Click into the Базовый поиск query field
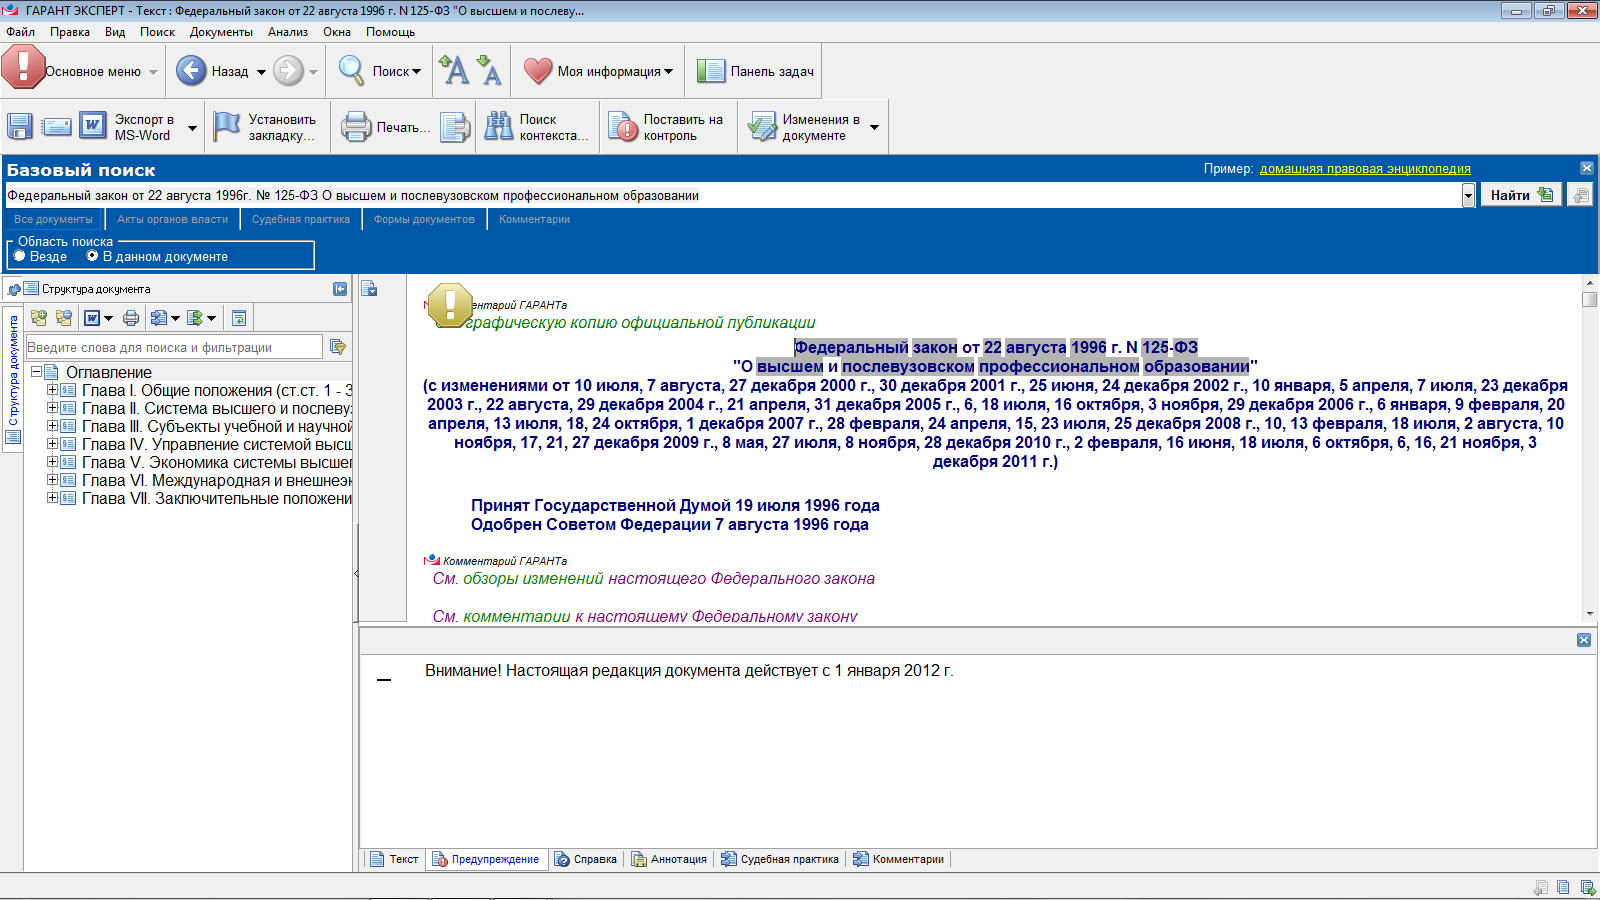This screenshot has width=1600, height=900. 733,196
